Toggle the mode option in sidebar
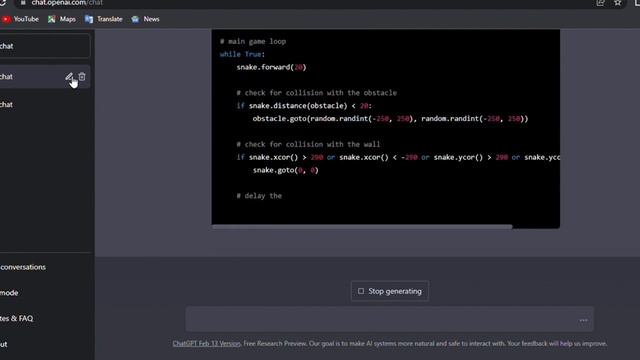Viewport: 640px width, 360px height. (x=45, y=293)
